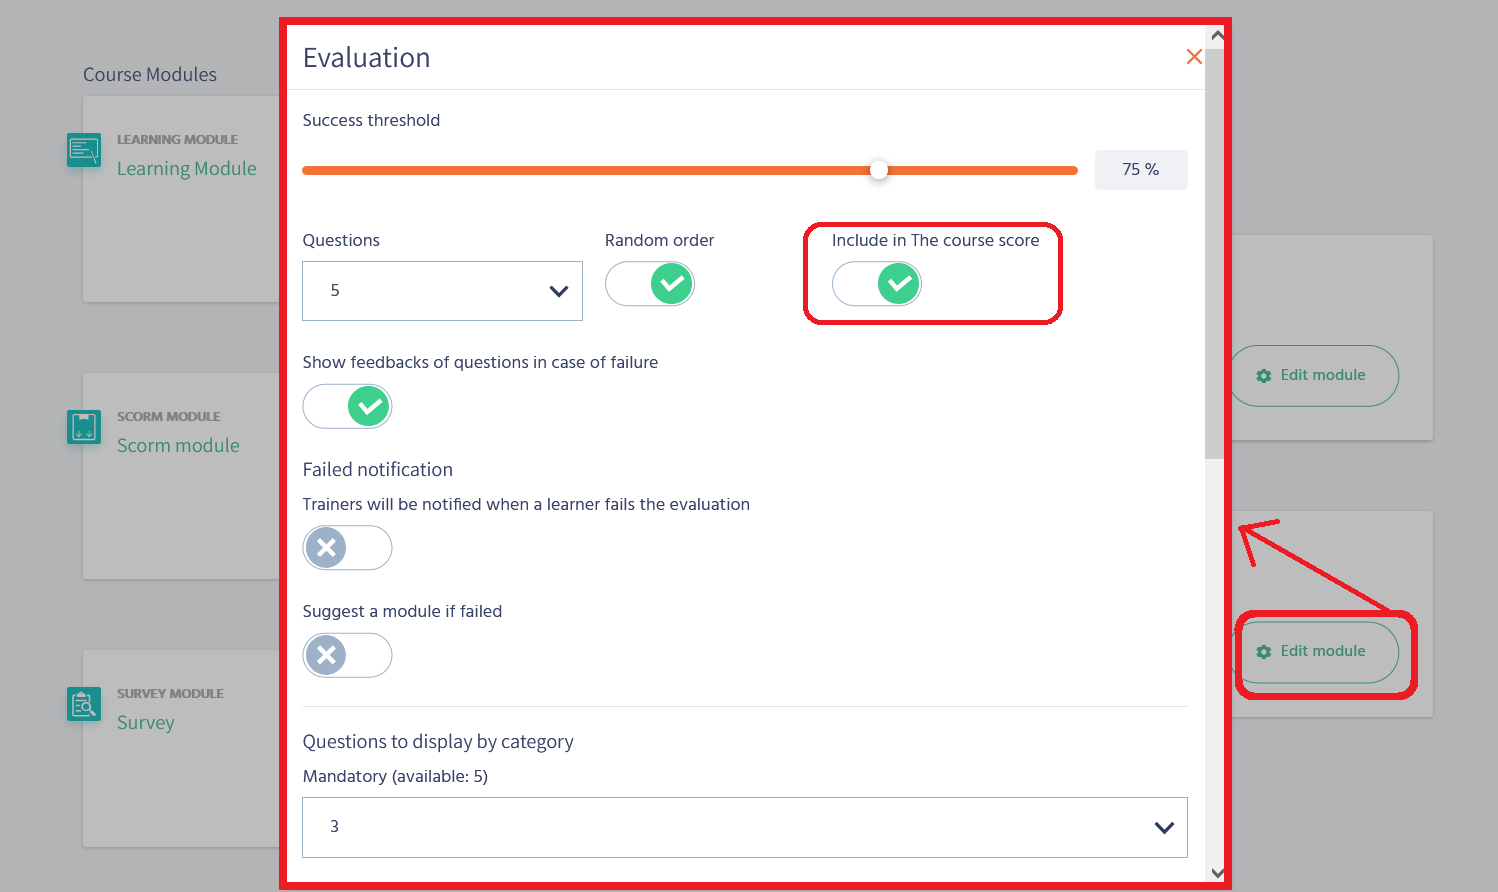1498x892 pixels.
Task: Expand the Mandatory questions dropdown
Action: coord(744,827)
